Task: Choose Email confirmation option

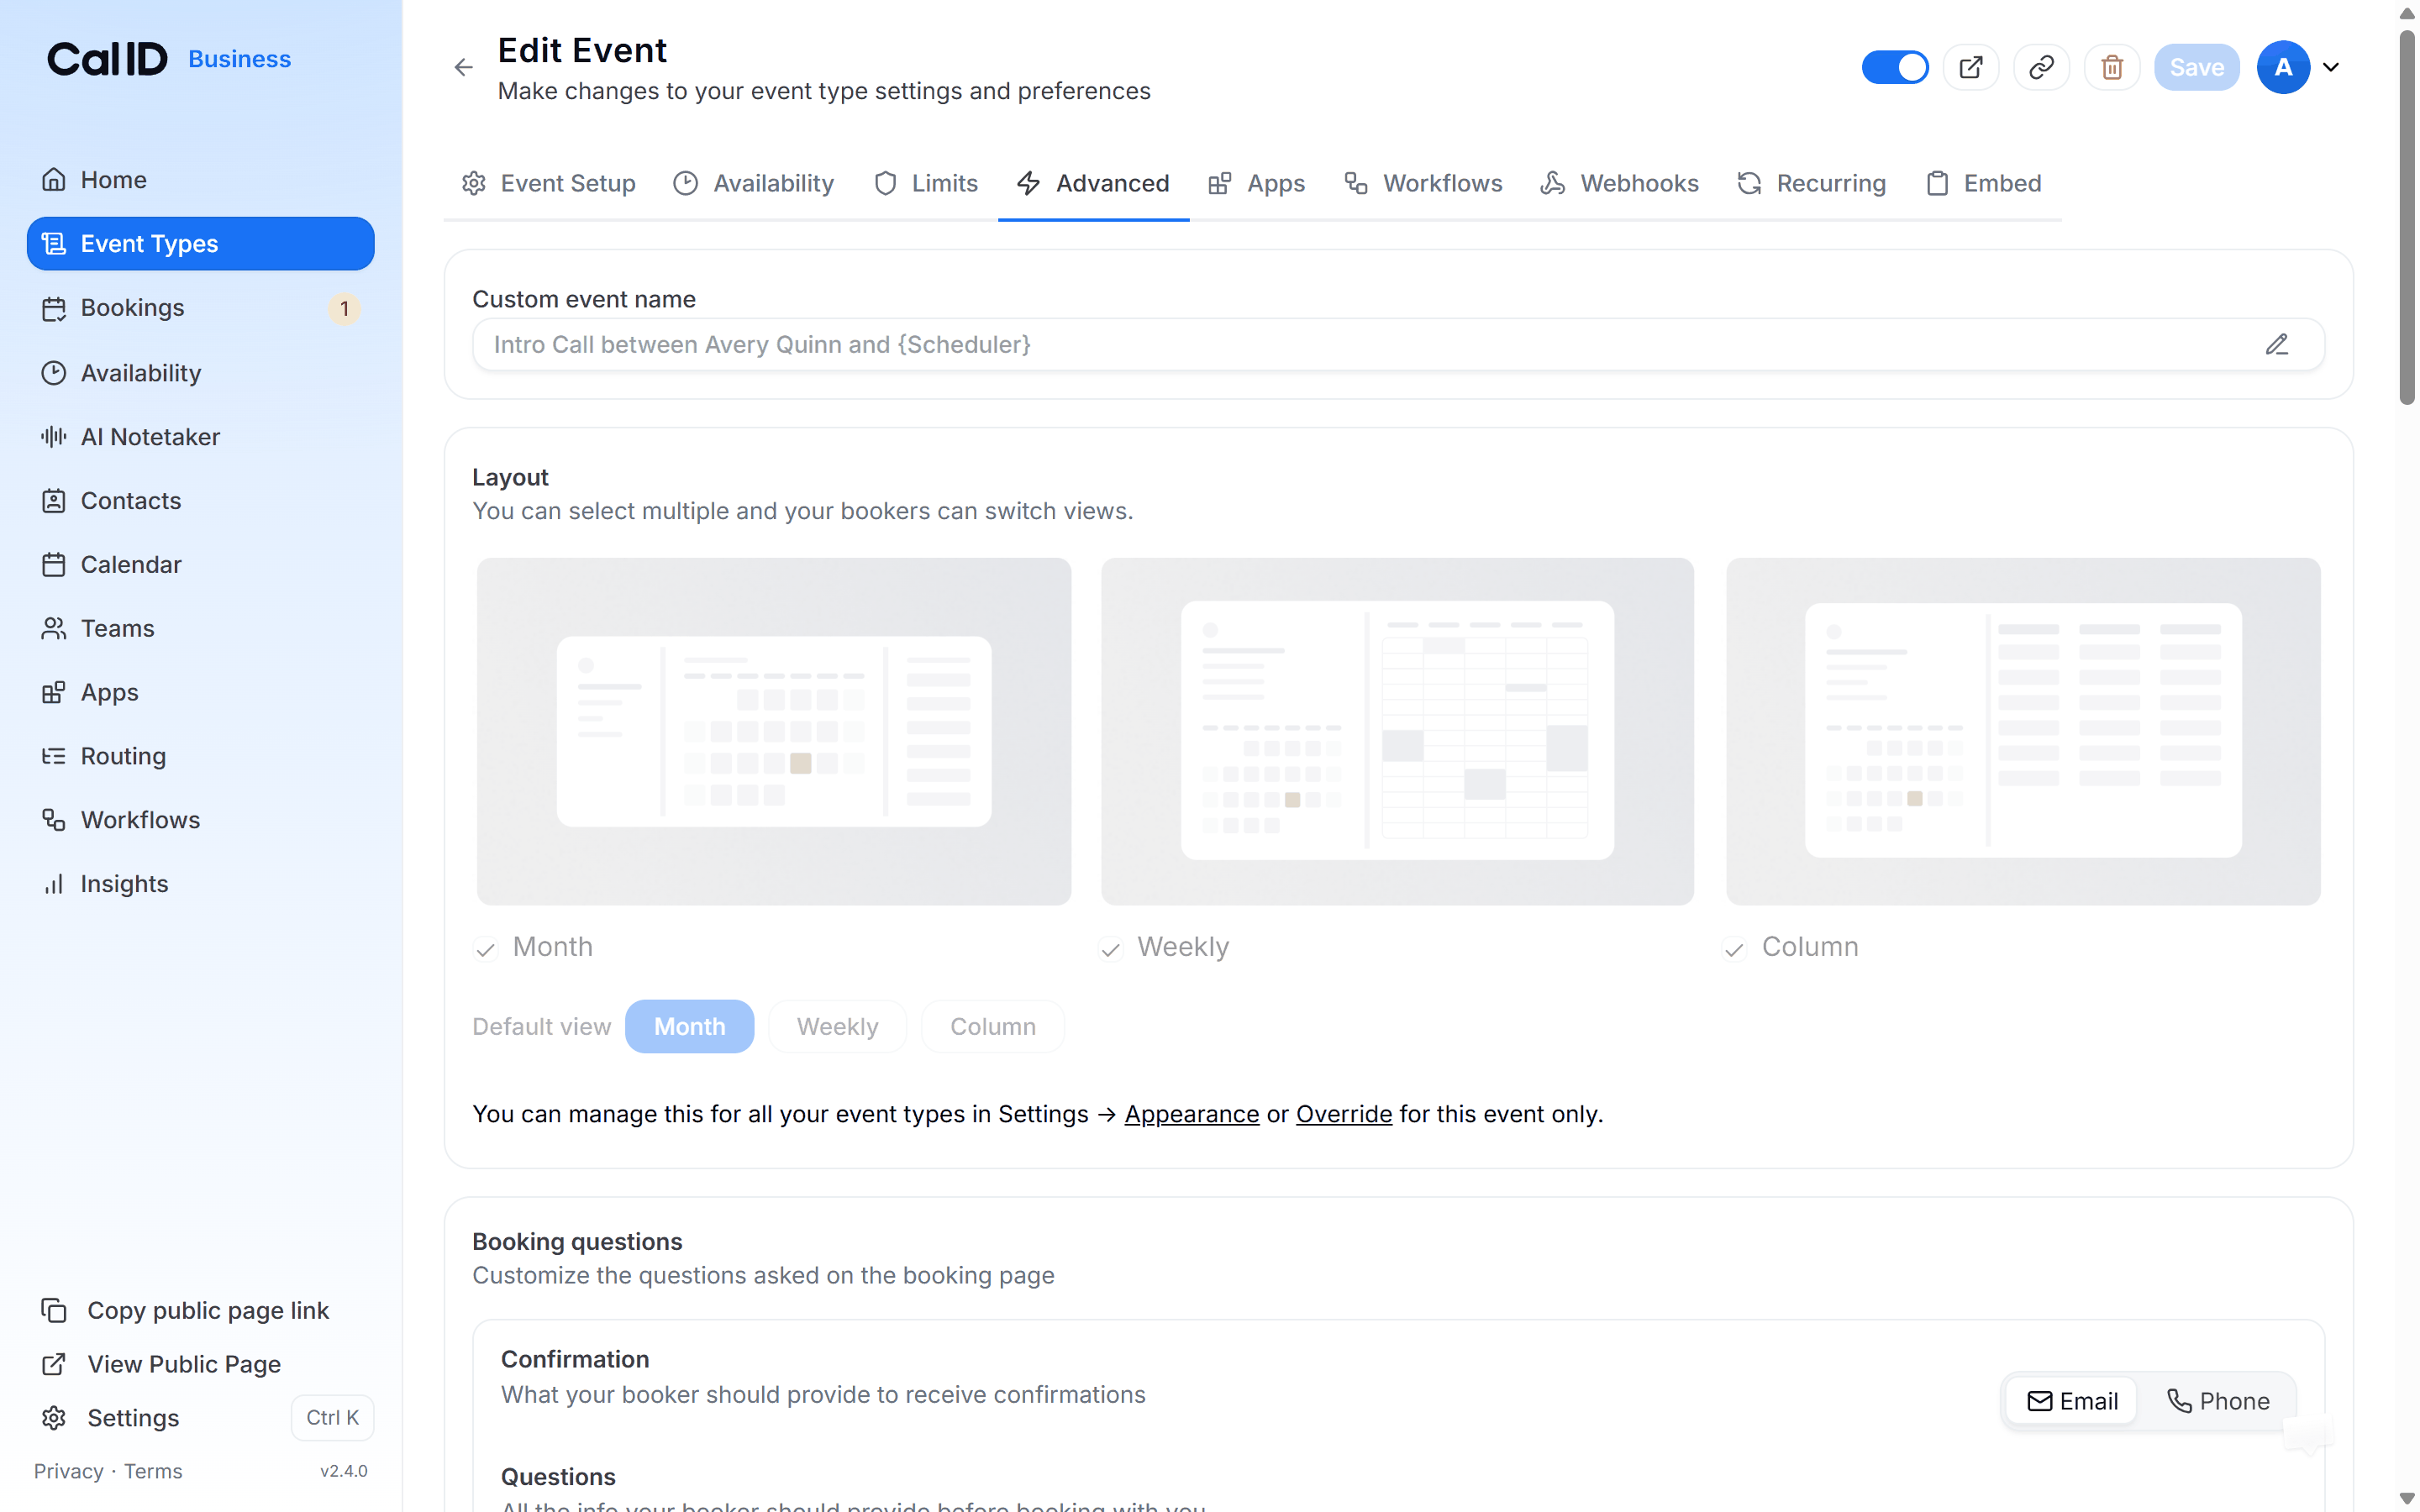Action: pos(2072,1401)
